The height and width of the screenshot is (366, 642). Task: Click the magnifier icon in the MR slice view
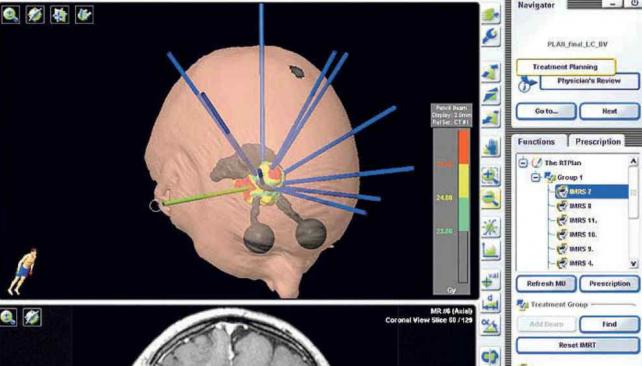click(8, 317)
